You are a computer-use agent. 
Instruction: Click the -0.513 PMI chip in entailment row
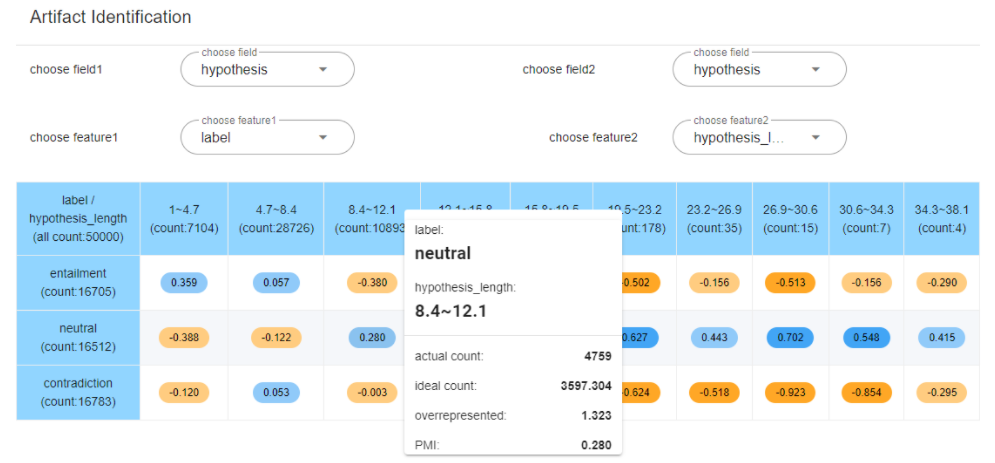point(790,283)
